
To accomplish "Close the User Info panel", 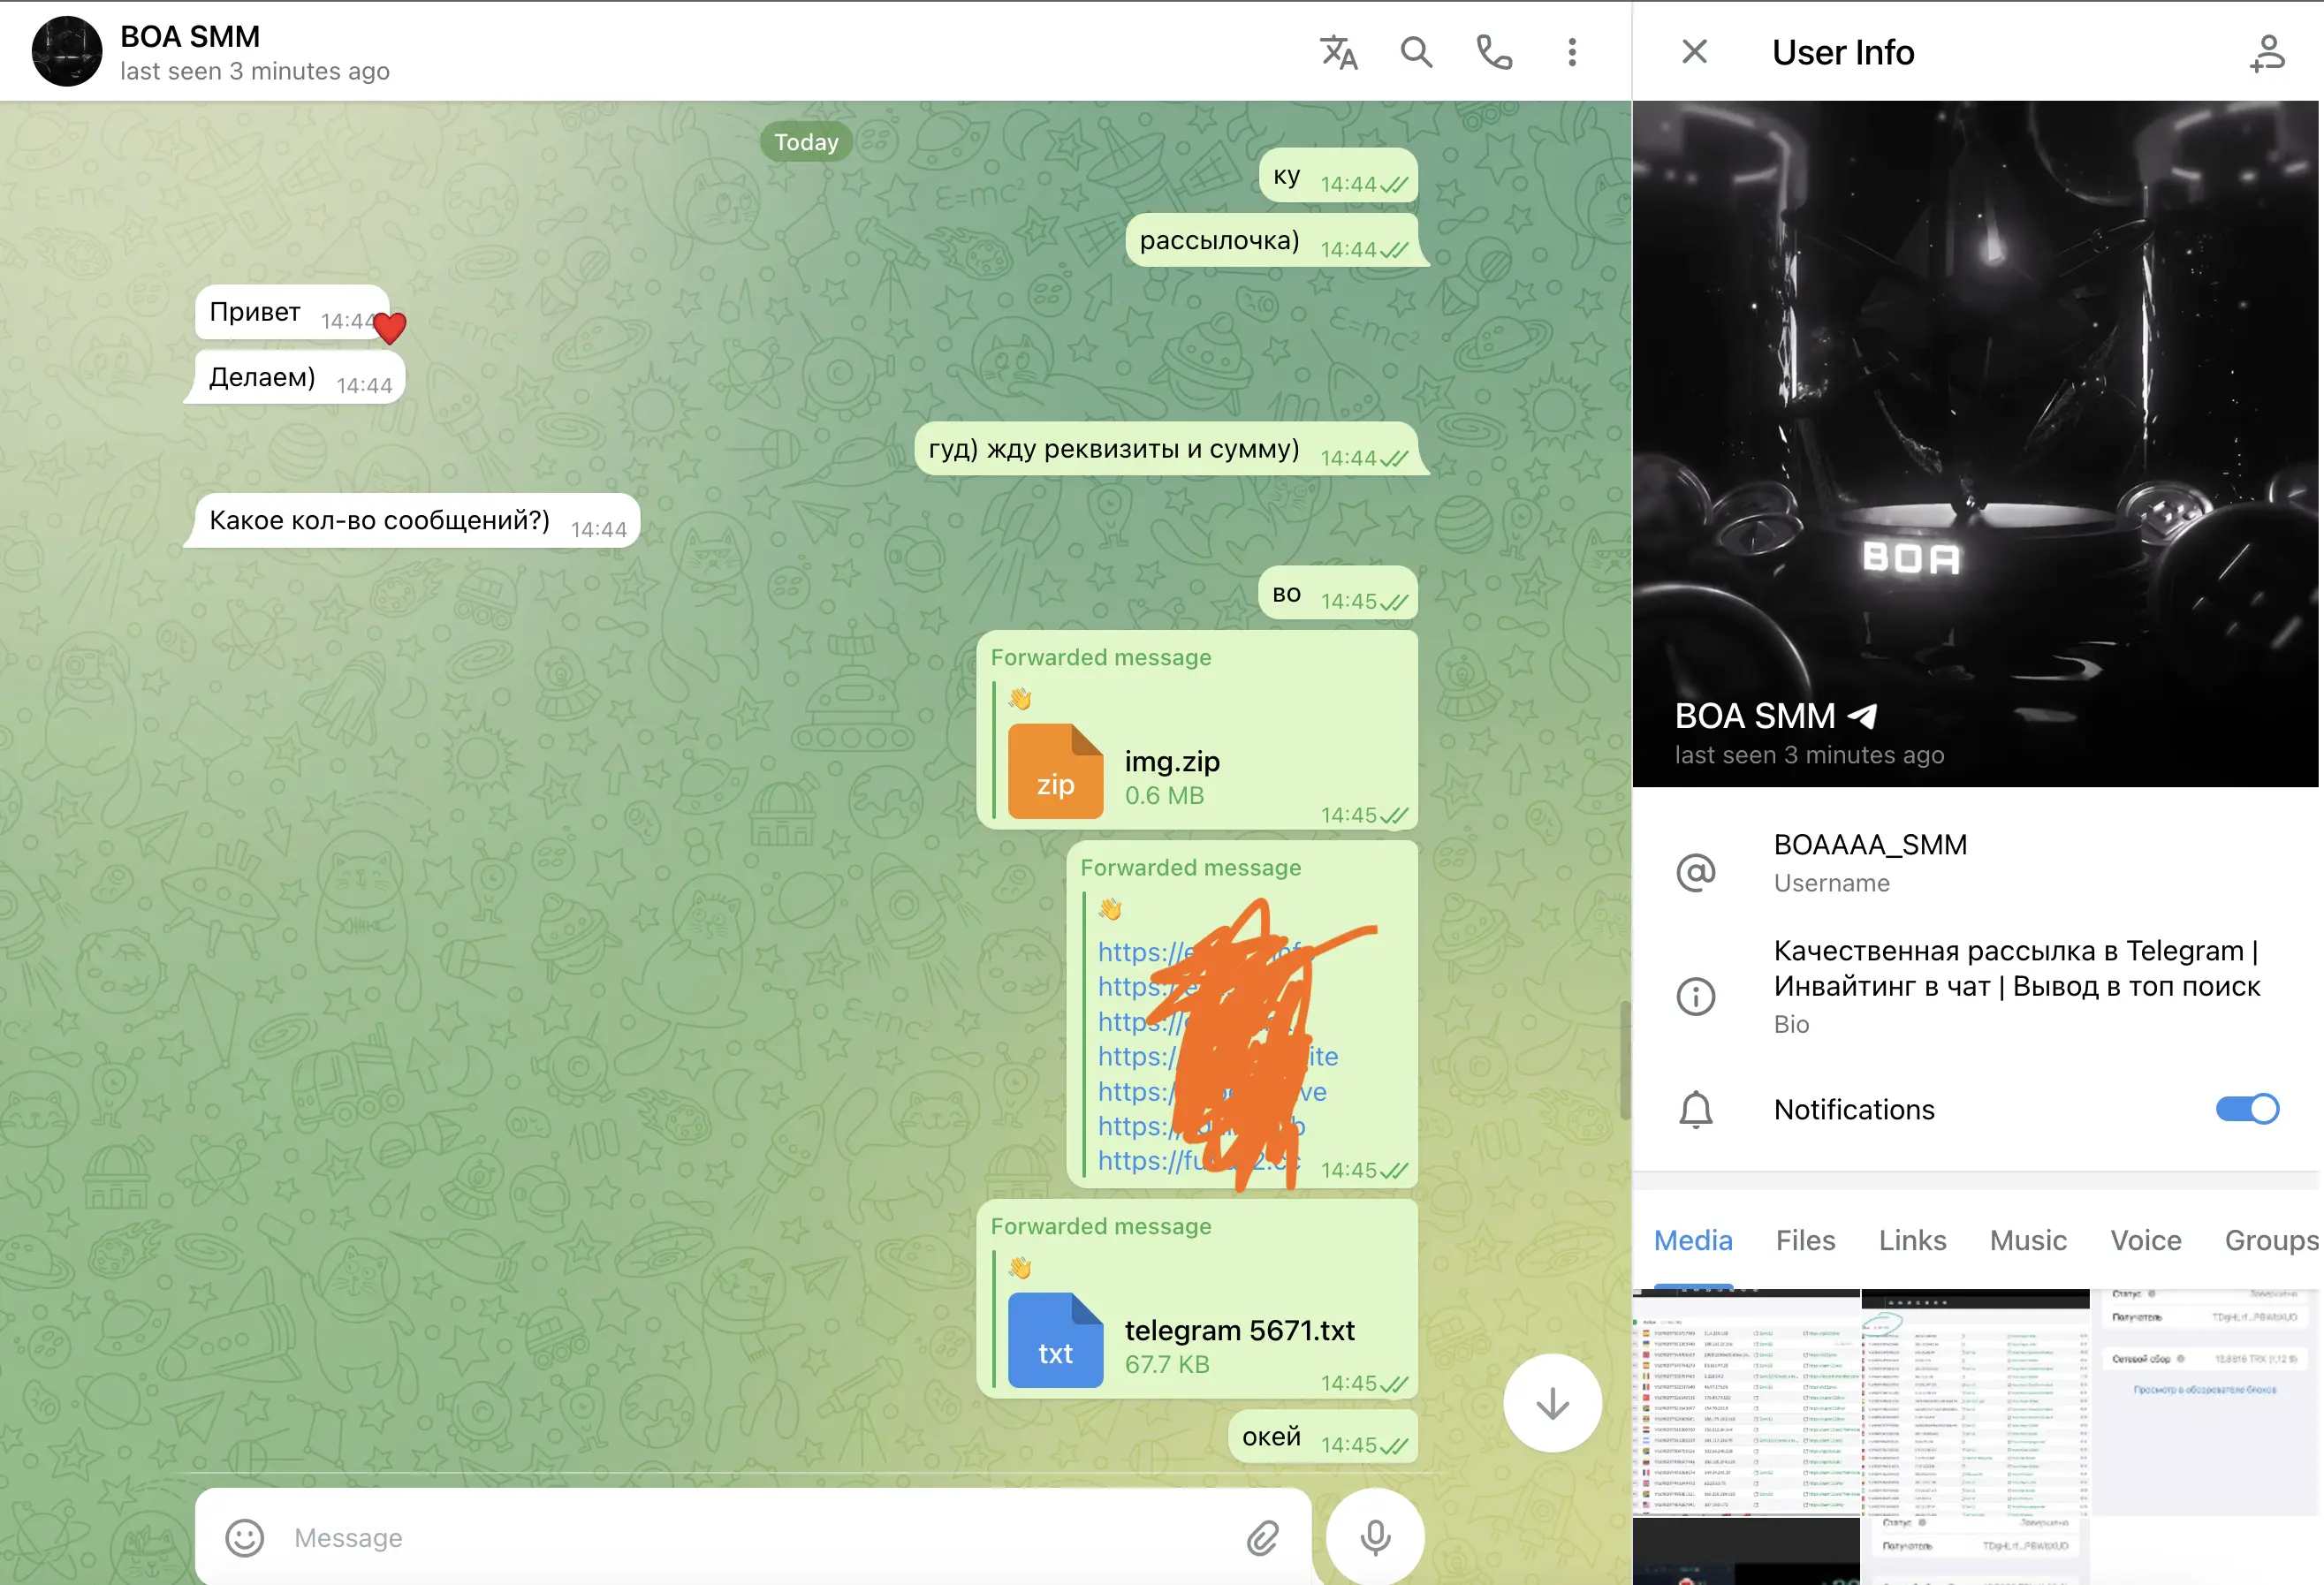I will [1694, 51].
